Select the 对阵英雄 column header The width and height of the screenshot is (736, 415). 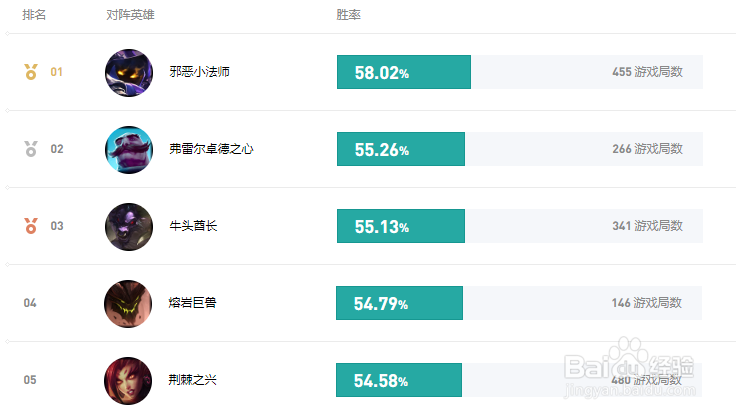pos(130,15)
